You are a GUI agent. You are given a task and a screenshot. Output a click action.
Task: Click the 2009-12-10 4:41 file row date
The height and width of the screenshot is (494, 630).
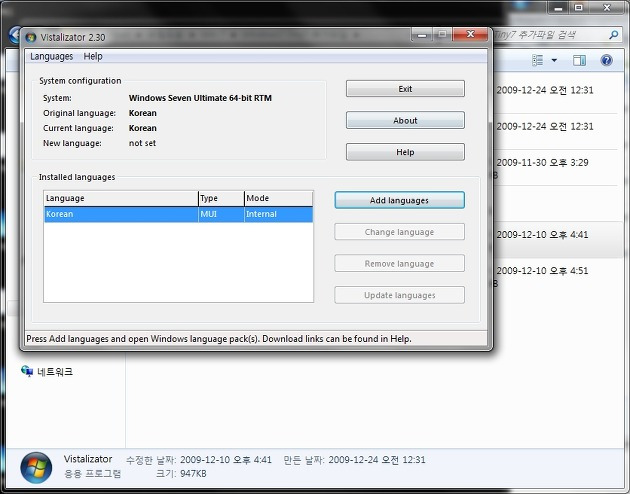click(542, 235)
